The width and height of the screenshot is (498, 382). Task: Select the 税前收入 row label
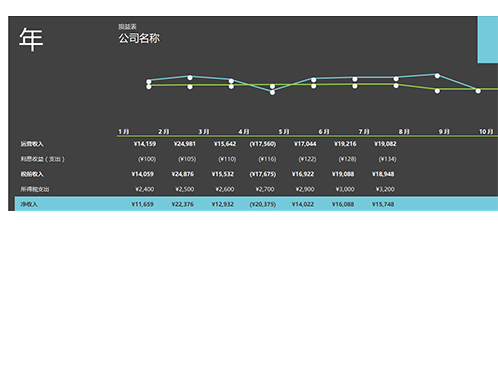32,174
